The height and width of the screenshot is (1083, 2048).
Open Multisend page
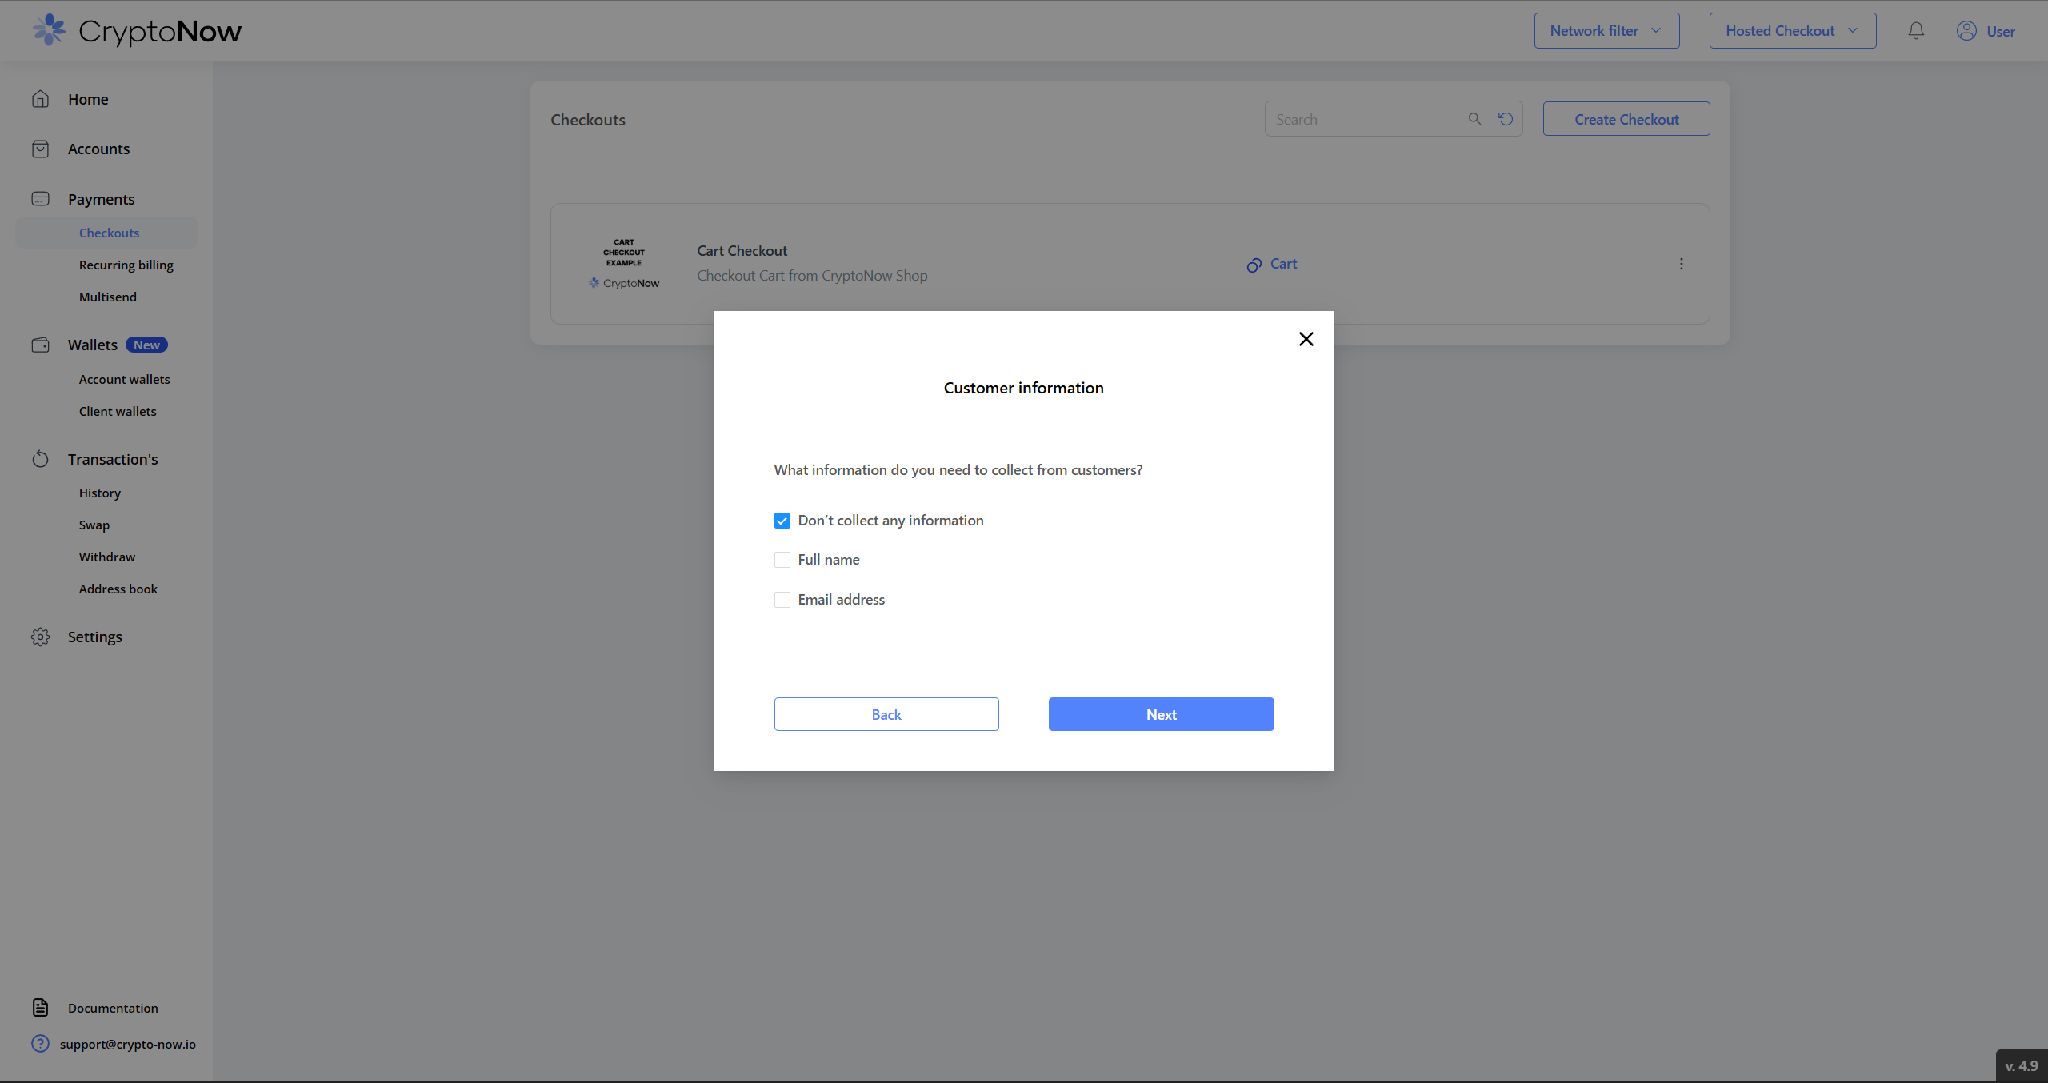click(x=108, y=297)
